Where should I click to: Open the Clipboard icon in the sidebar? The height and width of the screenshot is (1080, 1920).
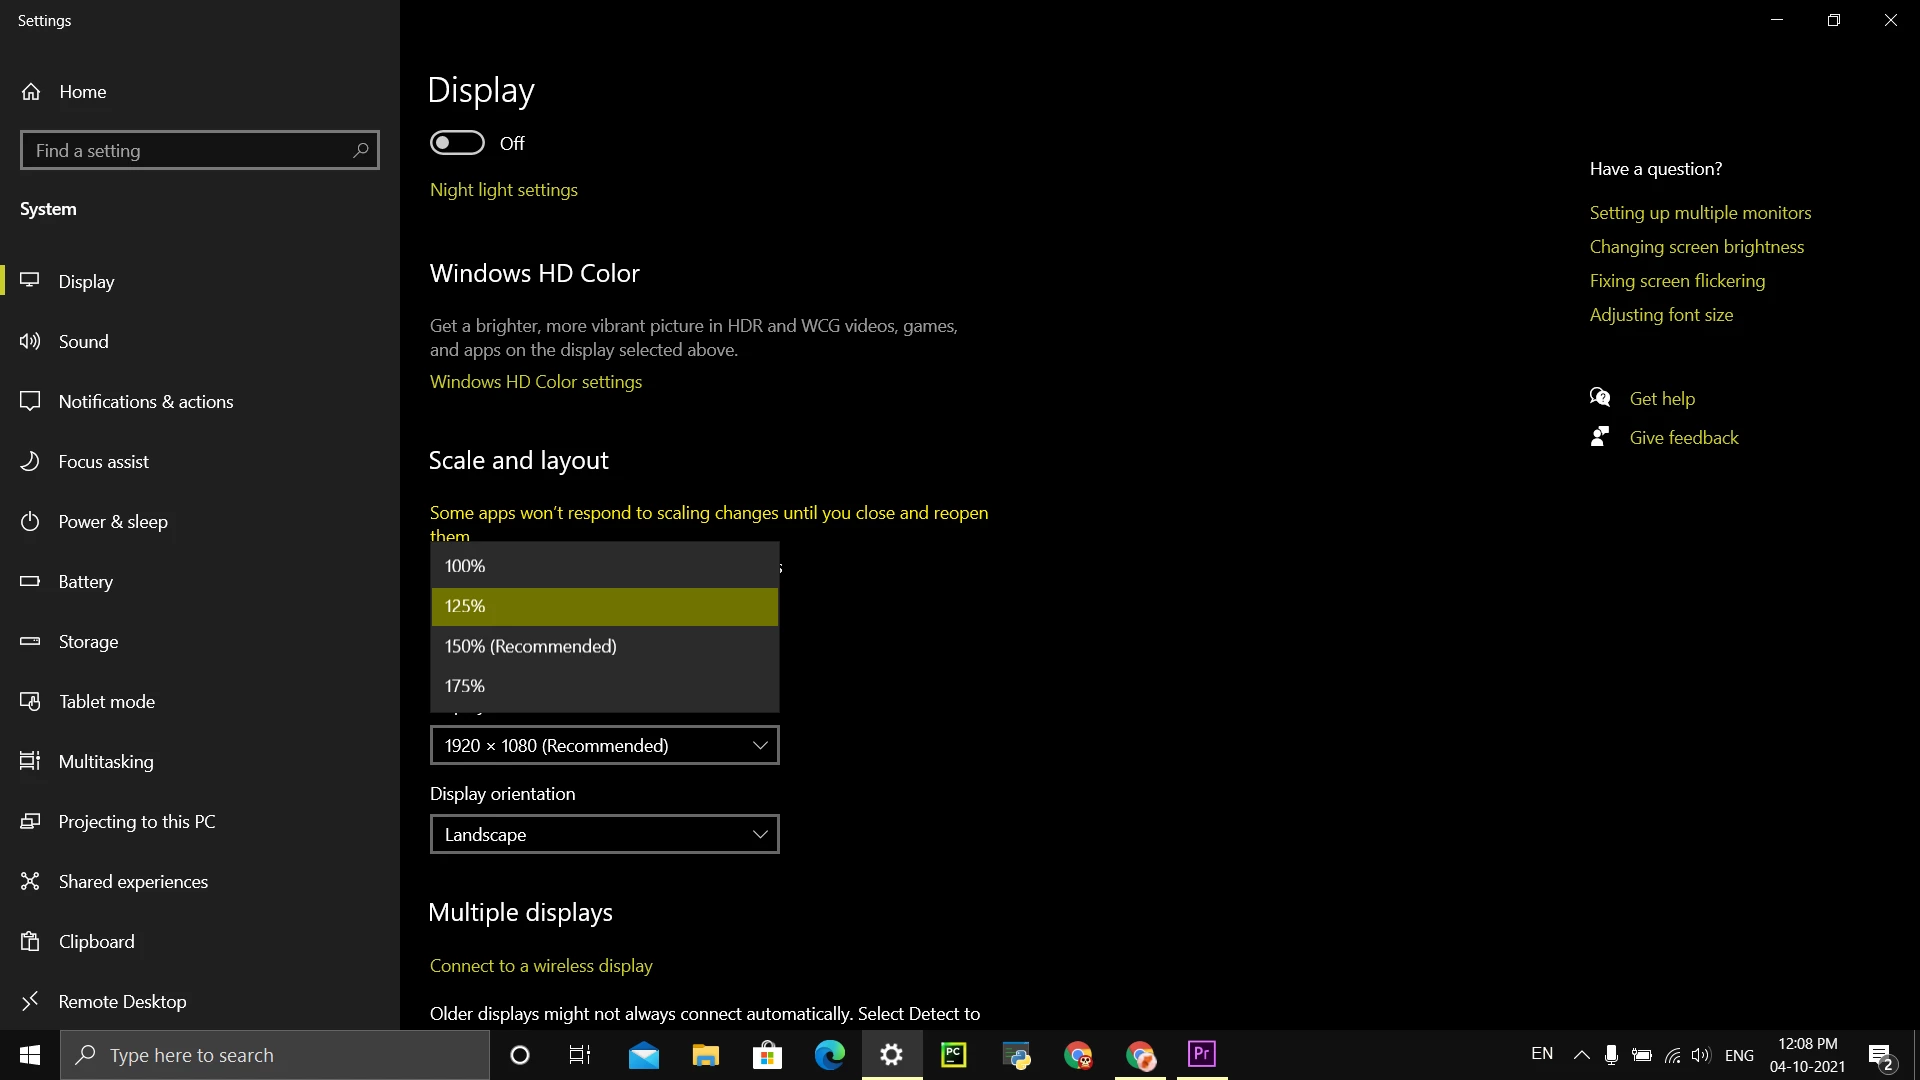[30, 942]
